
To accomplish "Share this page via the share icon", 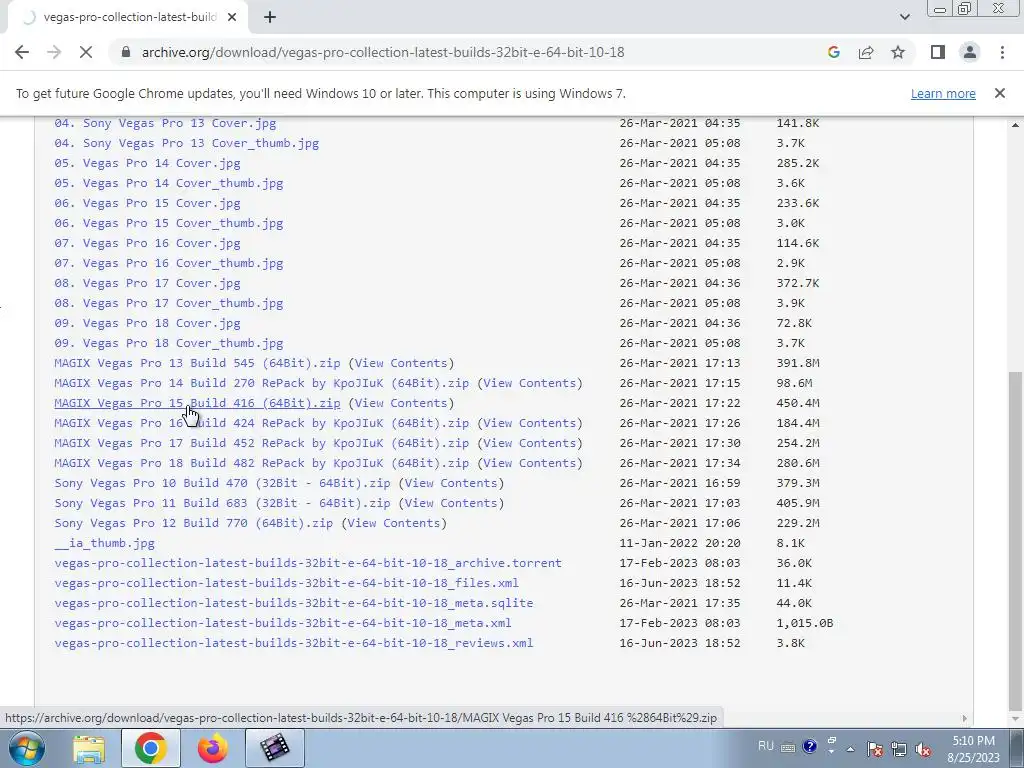I will point(866,52).
